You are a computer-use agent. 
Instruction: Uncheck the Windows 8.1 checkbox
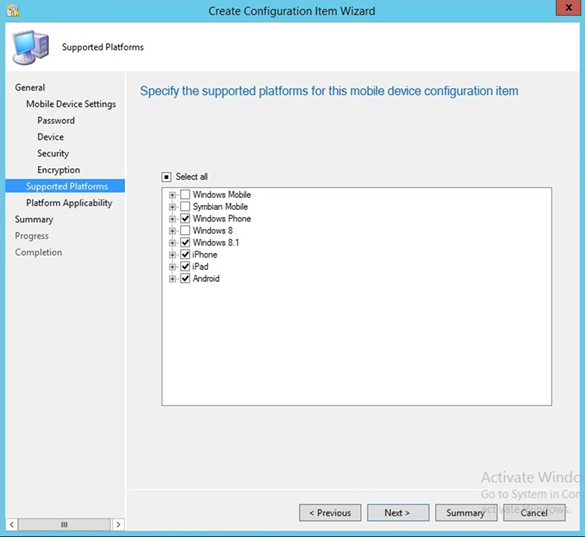pos(185,243)
